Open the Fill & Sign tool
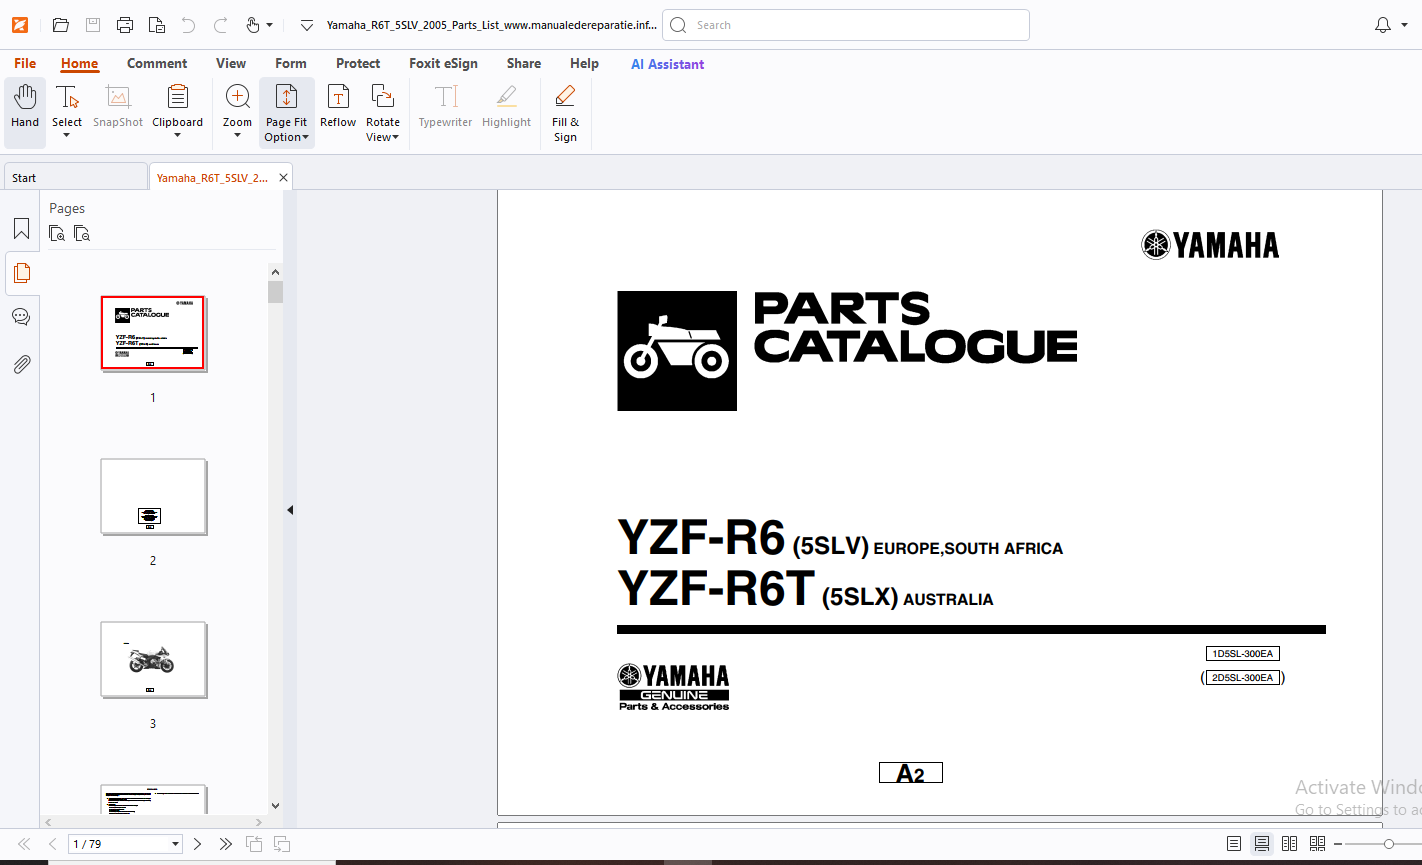The width and height of the screenshot is (1422, 865). [x=565, y=113]
